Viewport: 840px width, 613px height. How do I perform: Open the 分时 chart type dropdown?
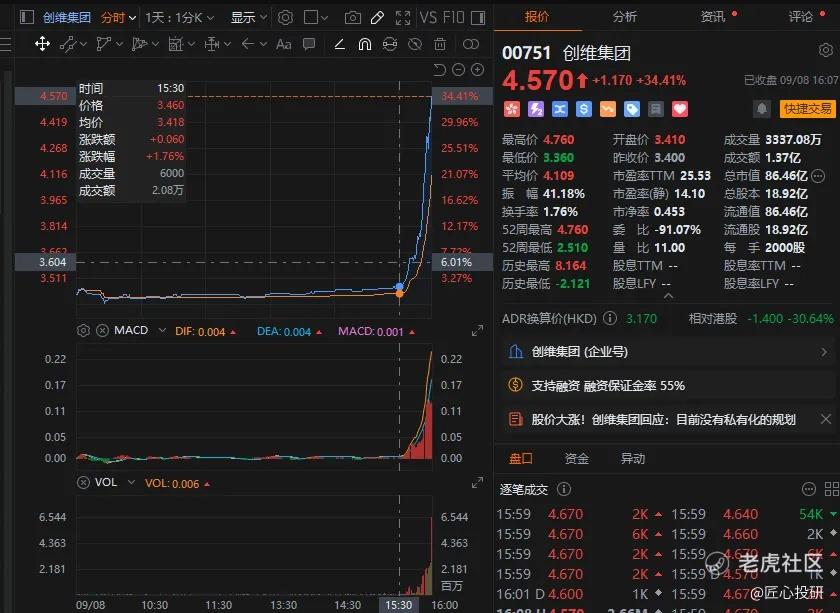coord(118,18)
